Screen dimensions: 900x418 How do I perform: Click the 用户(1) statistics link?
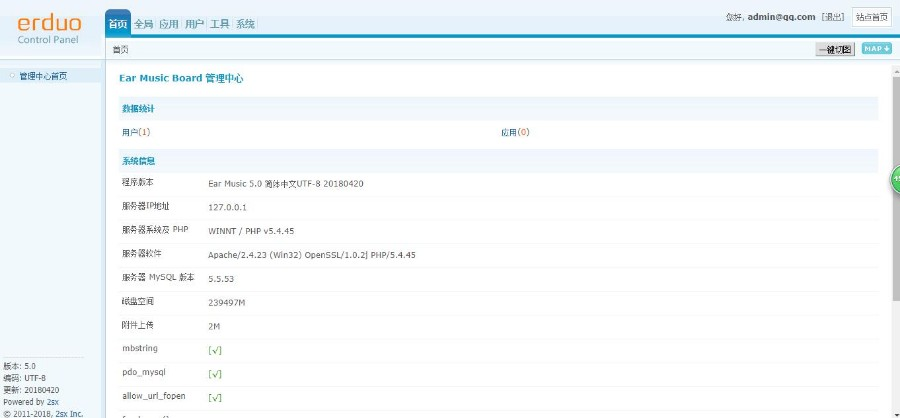[136, 132]
